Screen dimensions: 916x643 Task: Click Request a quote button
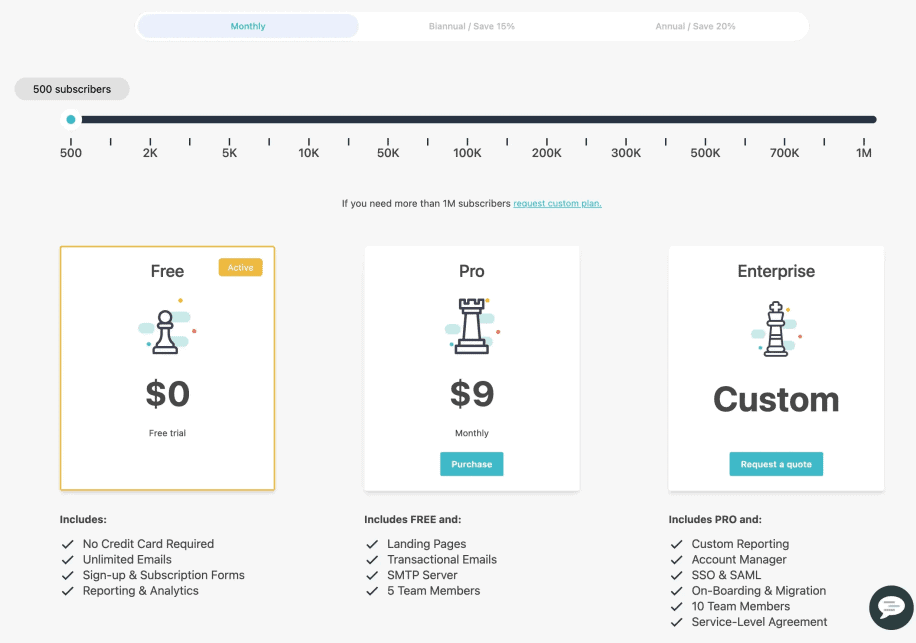pos(775,464)
